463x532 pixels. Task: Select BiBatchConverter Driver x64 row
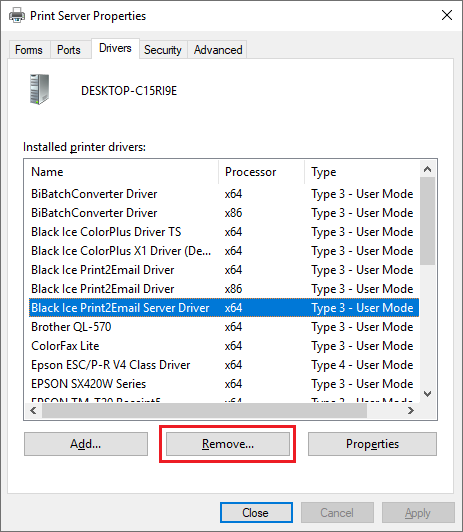[224, 194]
